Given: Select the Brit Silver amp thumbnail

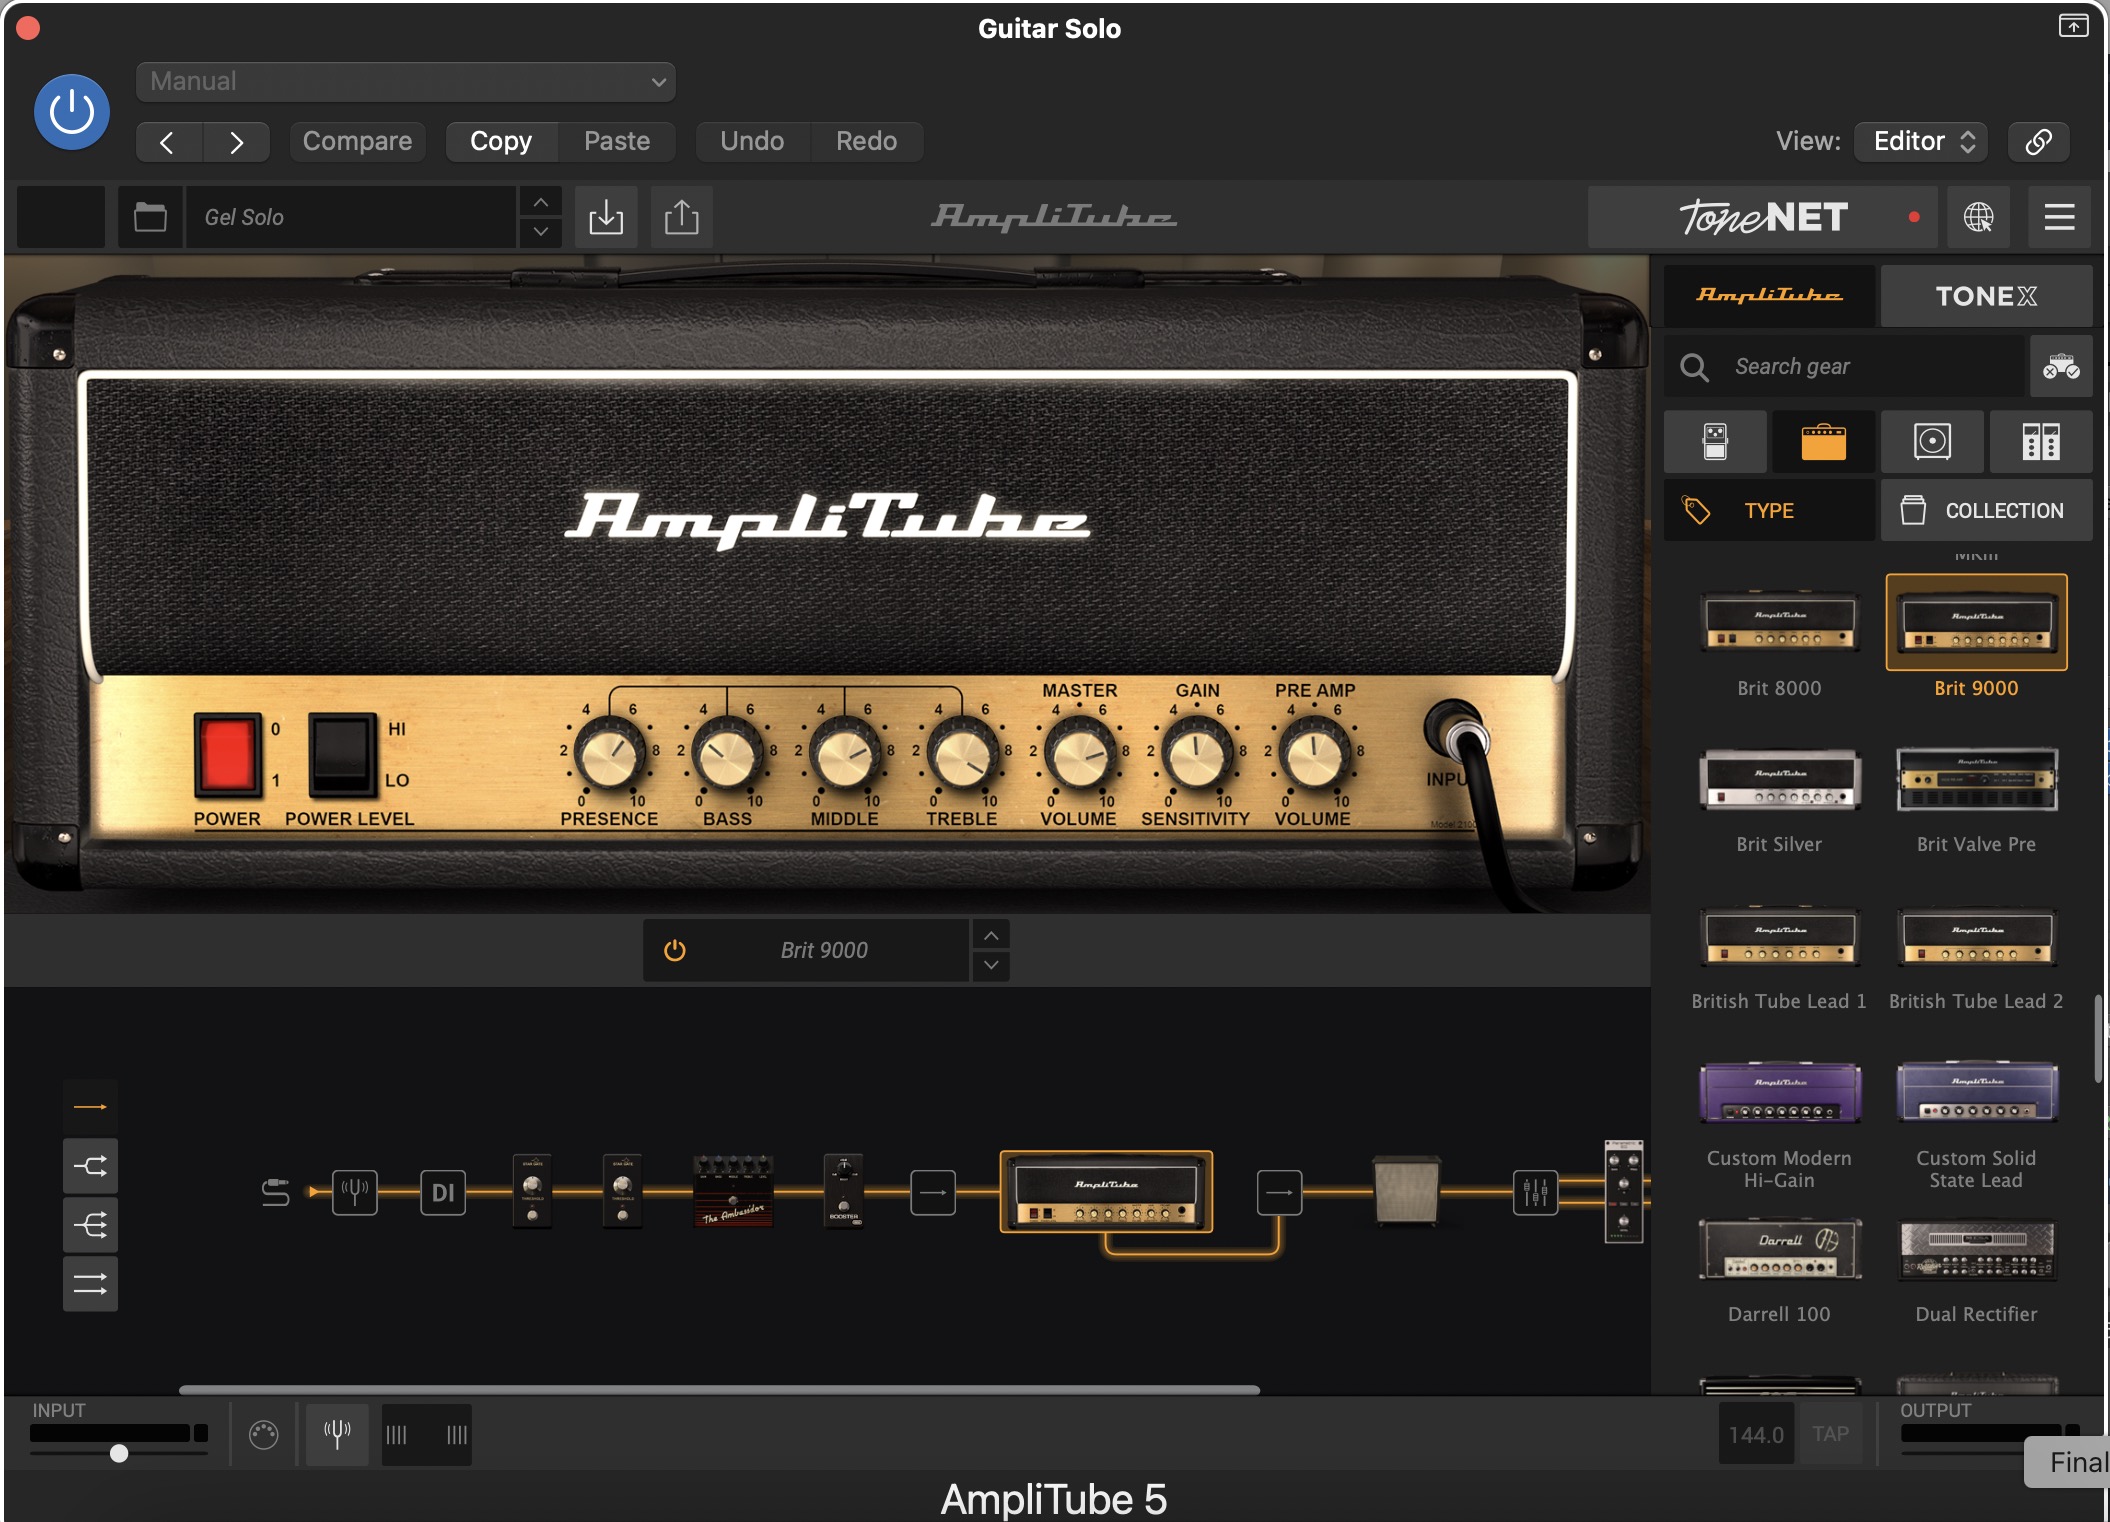Looking at the screenshot, I should [x=1779, y=779].
